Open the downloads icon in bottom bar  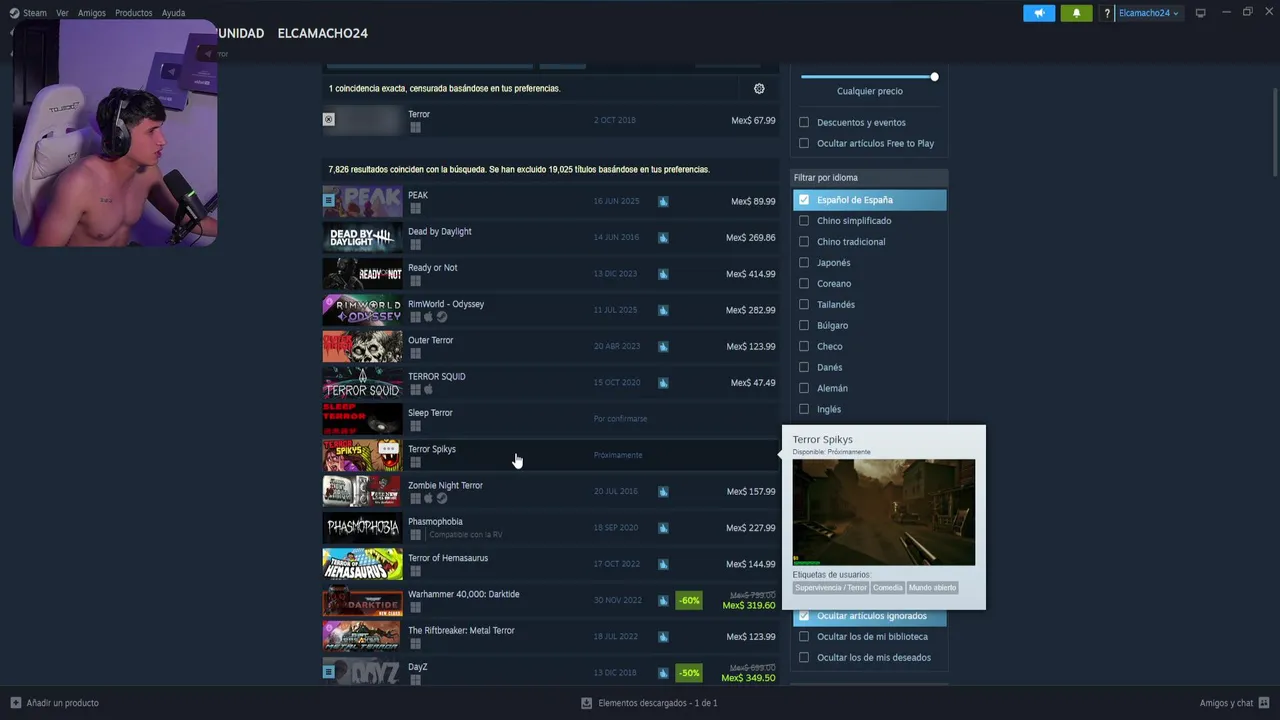(x=587, y=703)
